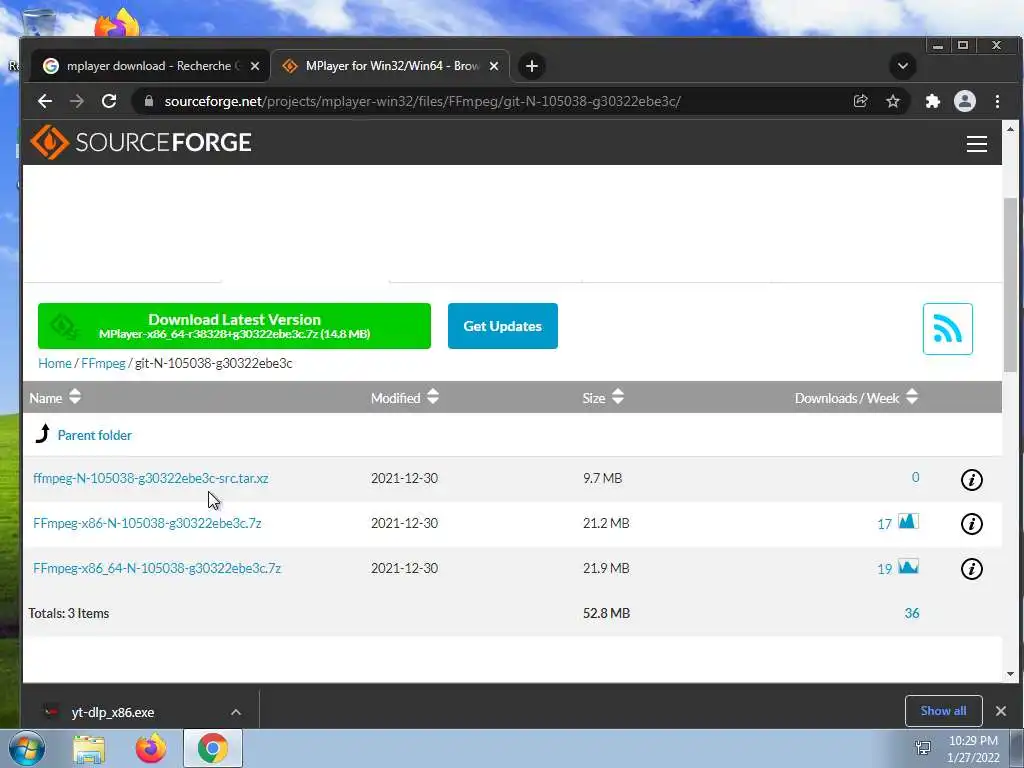
Task: Close the mplayer download Google tab
Action: pyautogui.click(x=255, y=66)
